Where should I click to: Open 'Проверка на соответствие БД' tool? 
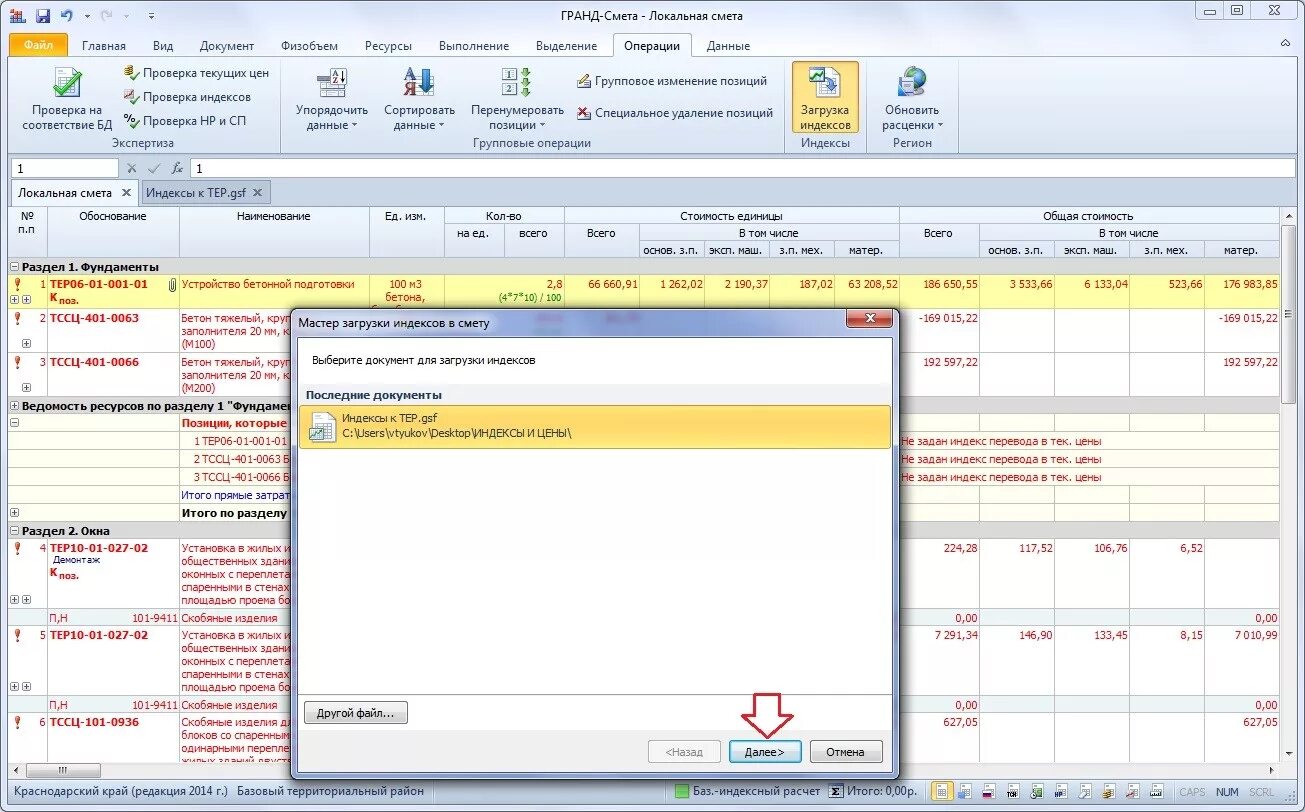pyautogui.click(x=67, y=100)
